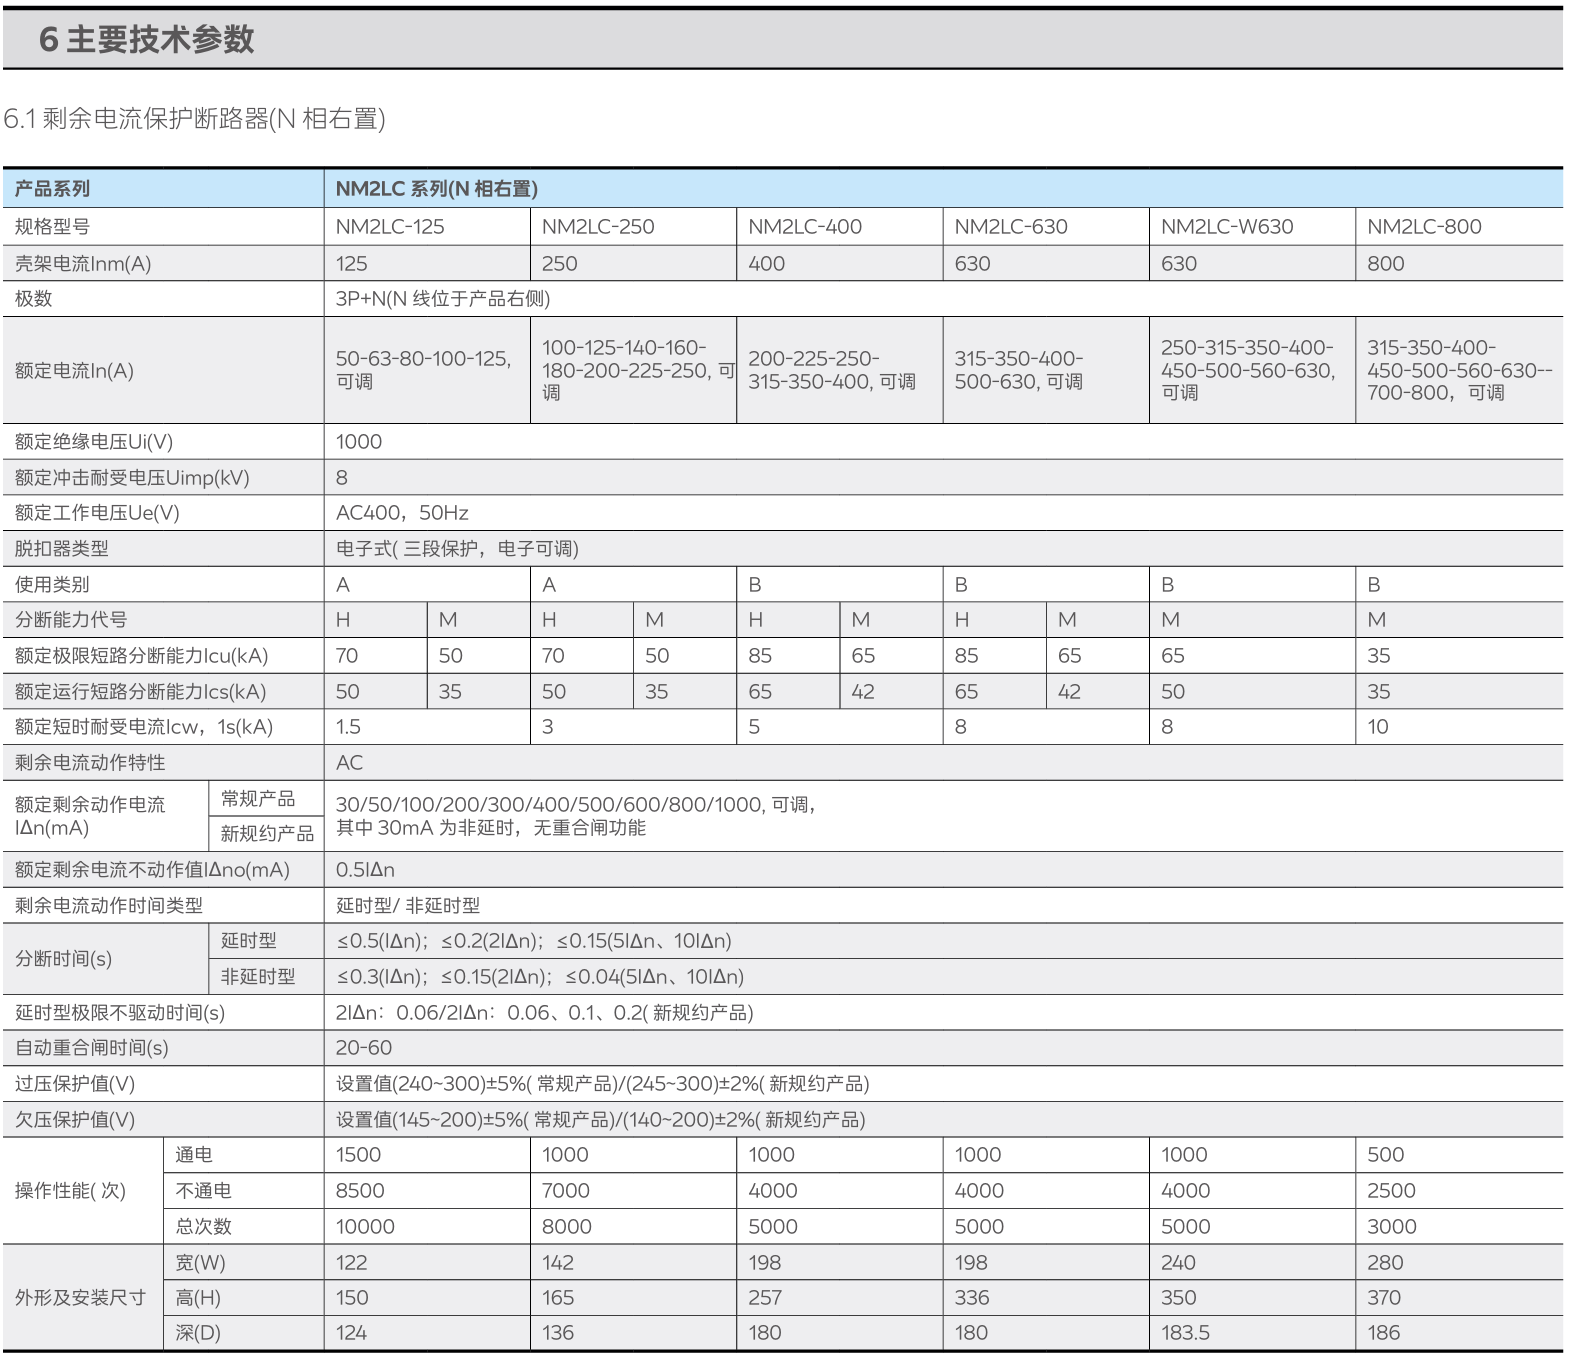Click width value '122'
Screen dimensions: 1570x1356
[352, 1263]
